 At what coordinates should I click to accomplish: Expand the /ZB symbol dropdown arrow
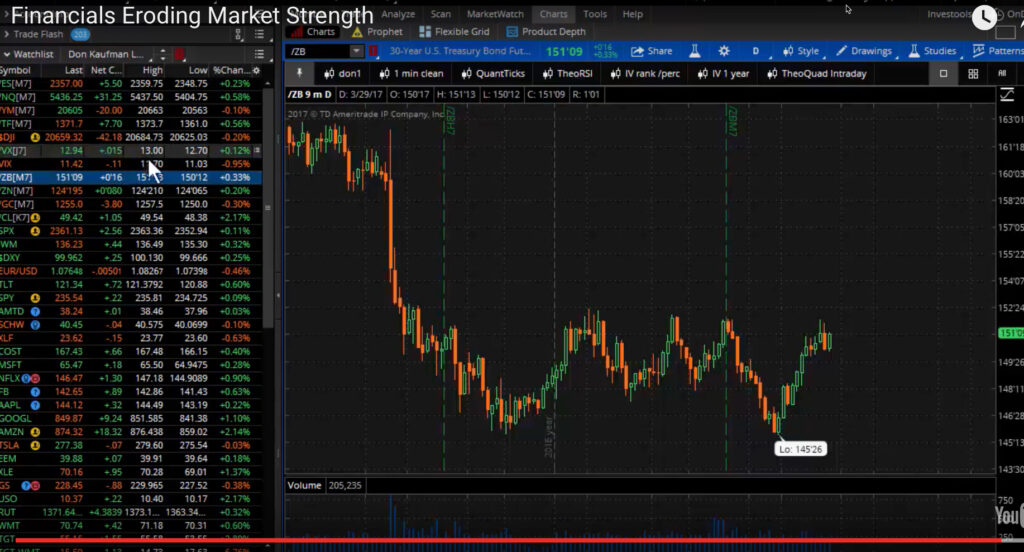356,51
